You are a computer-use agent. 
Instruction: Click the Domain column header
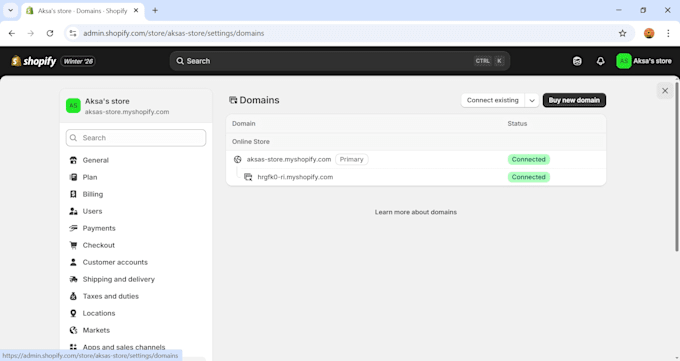click(x=243, y=124)
